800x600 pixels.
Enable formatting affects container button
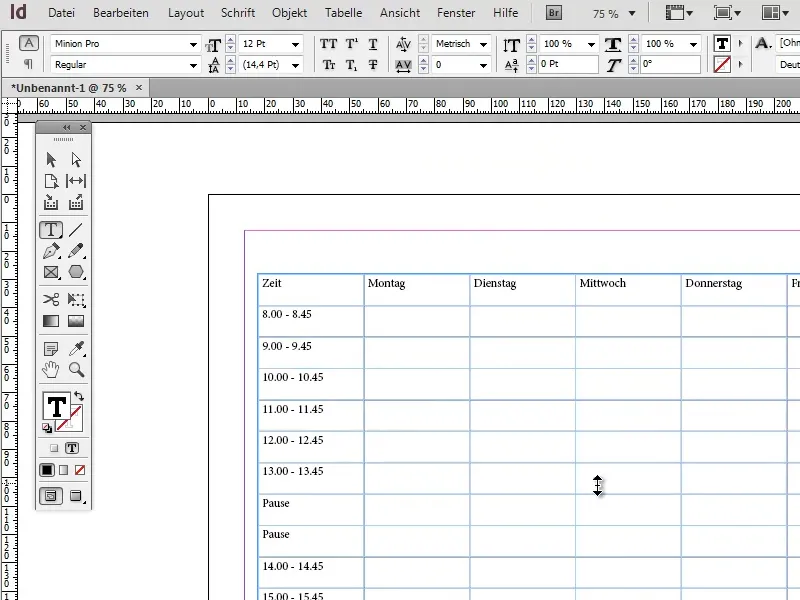click(54, 448)
